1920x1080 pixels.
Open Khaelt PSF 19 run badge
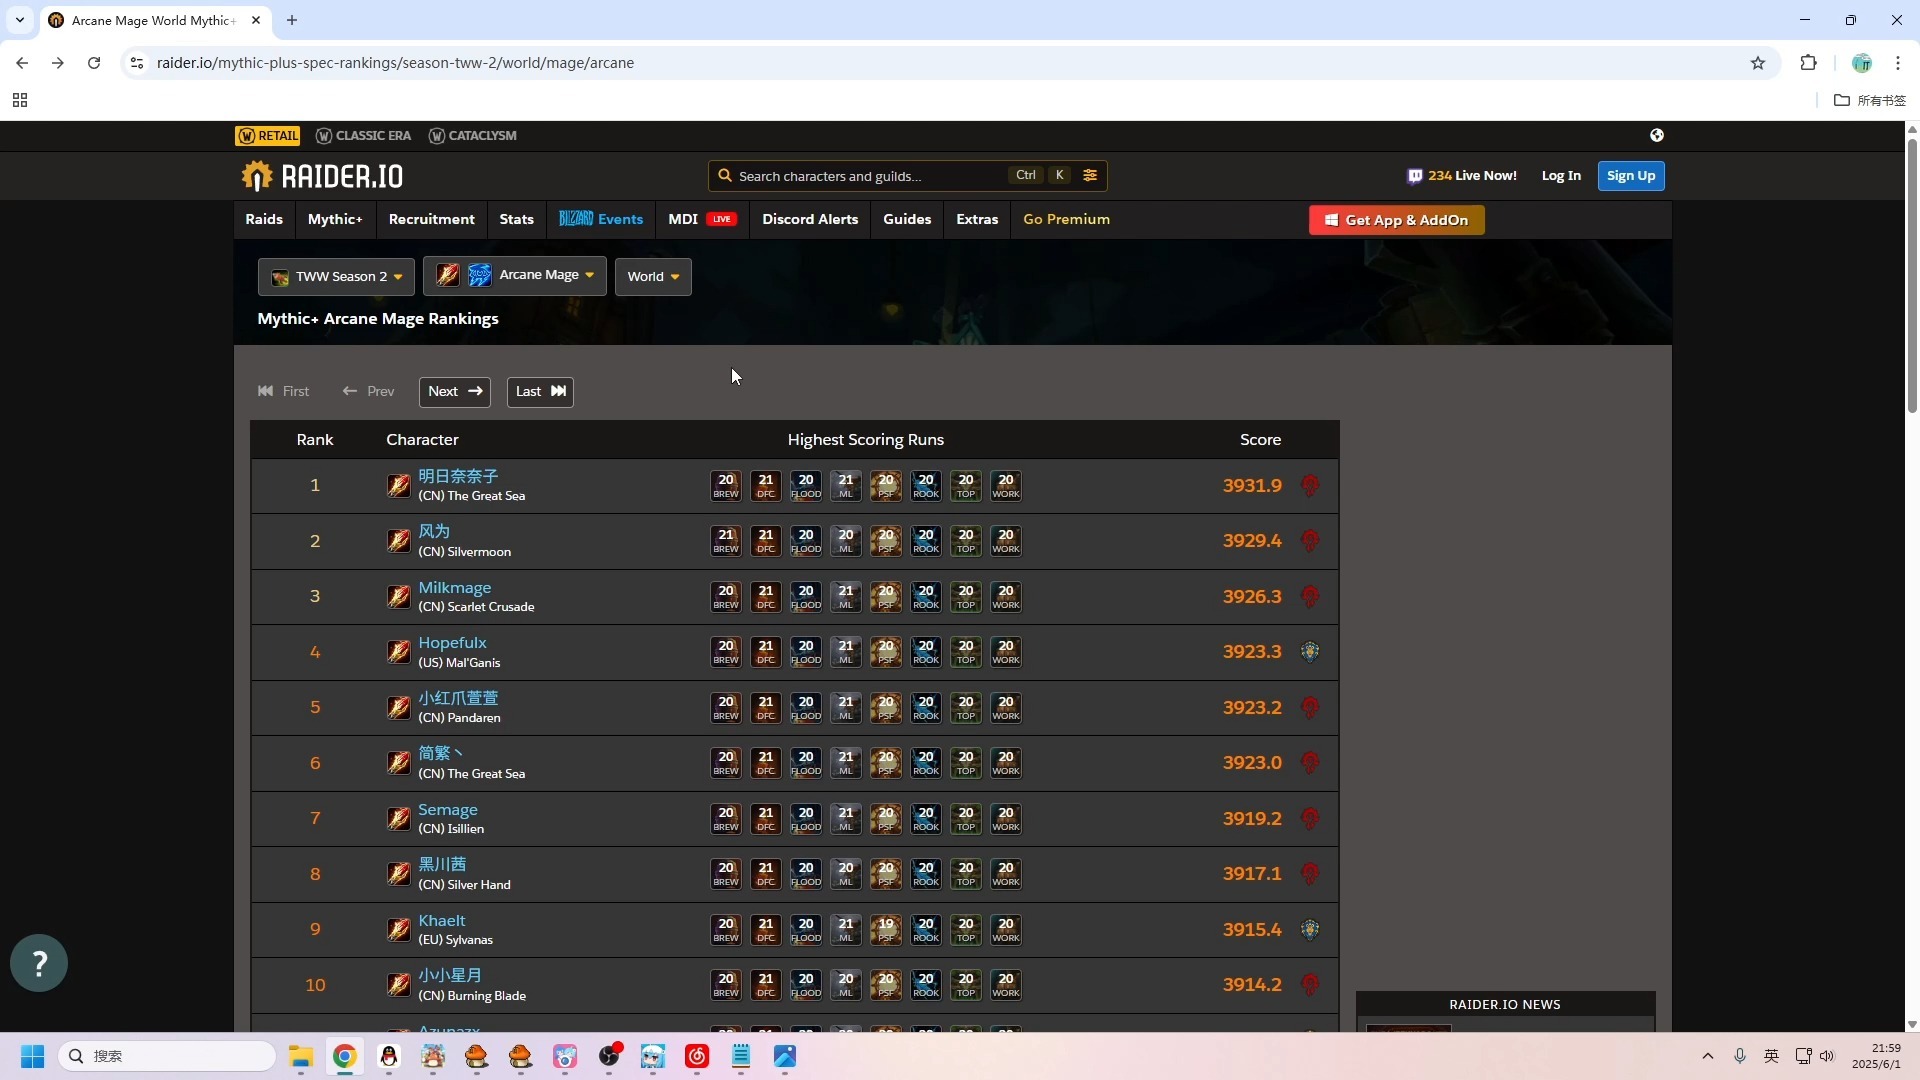[886, 930]
